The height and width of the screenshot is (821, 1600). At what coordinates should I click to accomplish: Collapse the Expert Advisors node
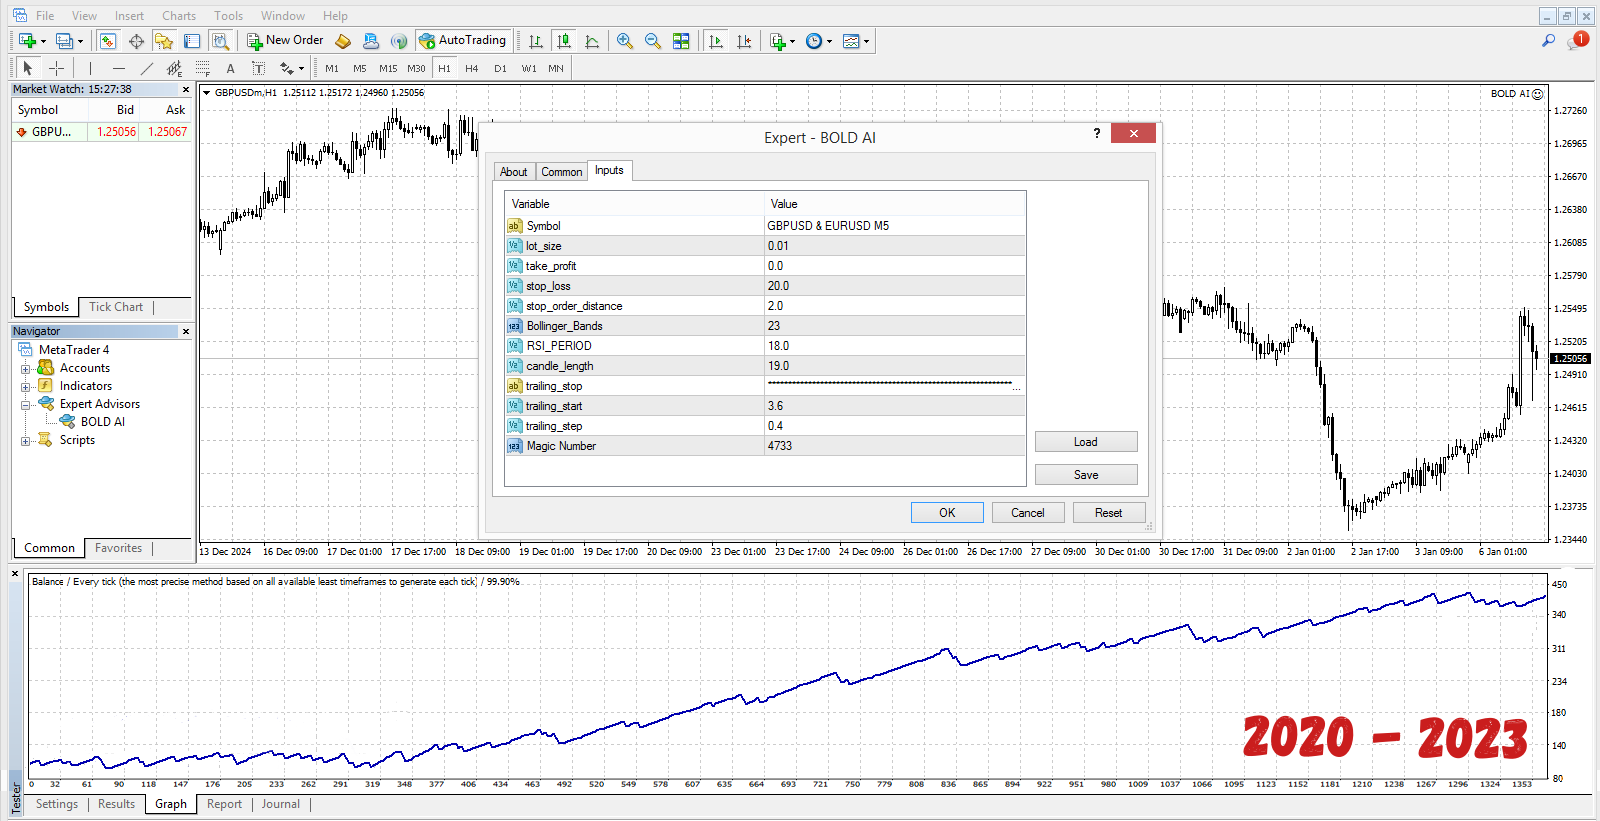tap(26, 404)
